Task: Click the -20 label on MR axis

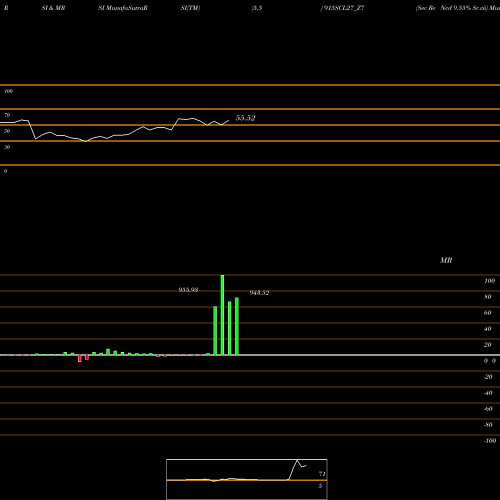Action: tap(488, 377)
